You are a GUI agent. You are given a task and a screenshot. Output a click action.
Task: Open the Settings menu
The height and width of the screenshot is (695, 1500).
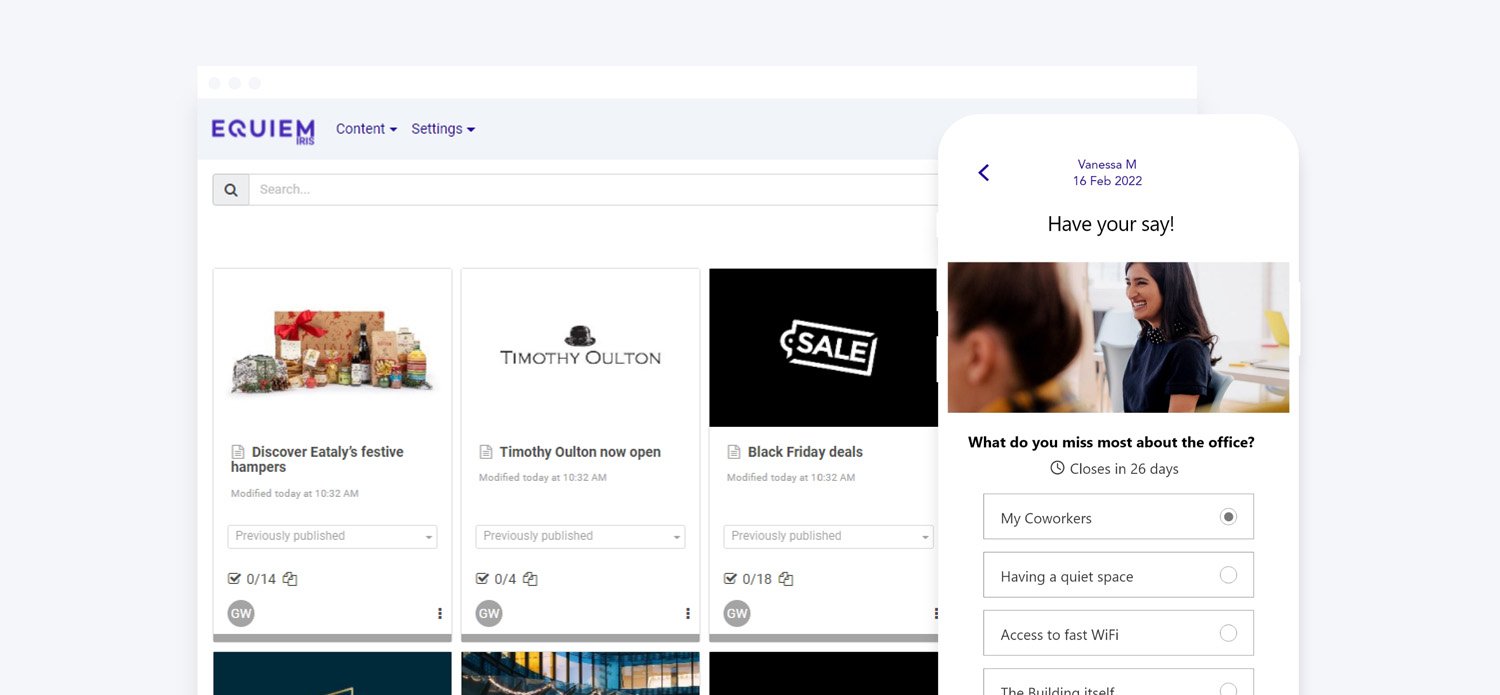tap(443, 129)
